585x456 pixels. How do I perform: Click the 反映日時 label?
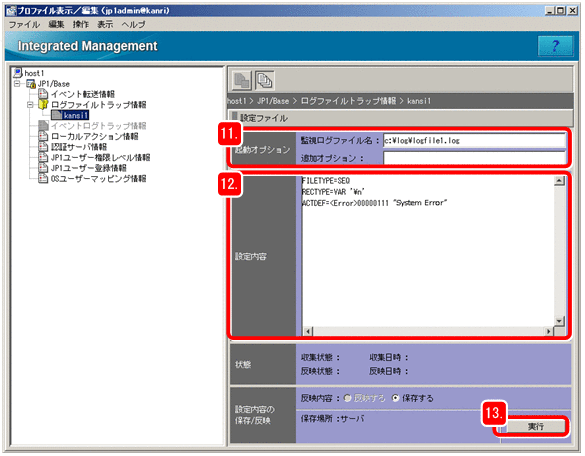(388, 371)
